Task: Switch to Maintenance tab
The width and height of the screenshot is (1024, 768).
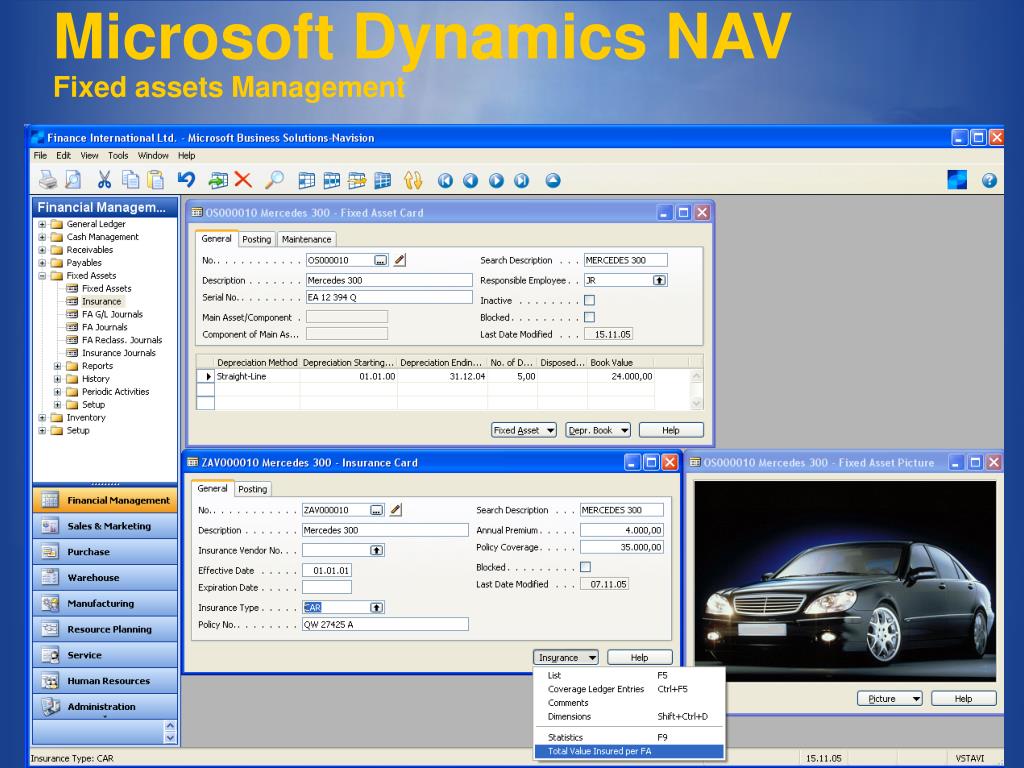Action: pyautogui.click(x=307, y=240)
